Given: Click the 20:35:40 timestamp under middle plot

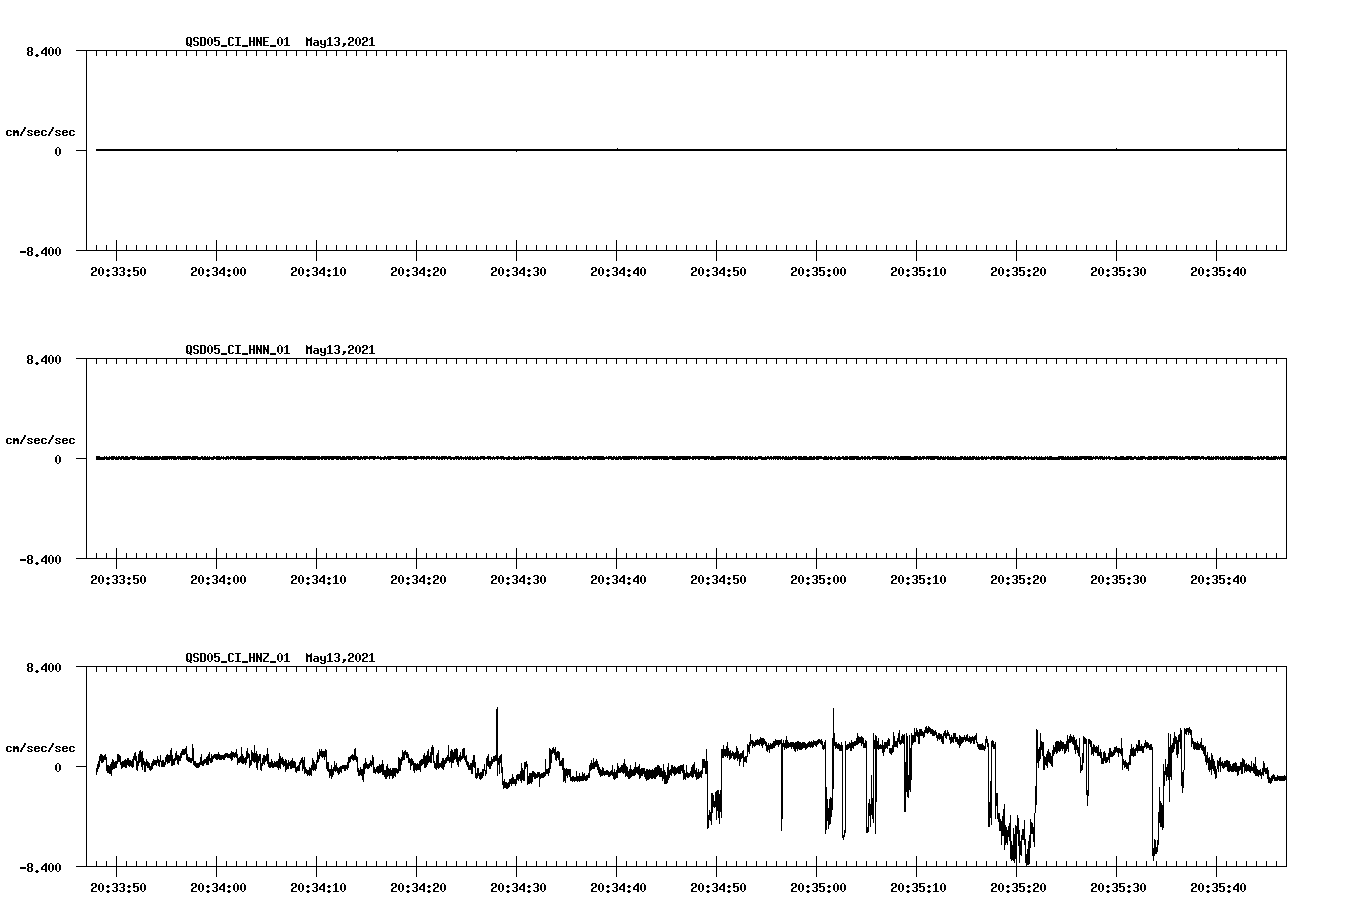Looking at the screenshot, I should 1217,578.
